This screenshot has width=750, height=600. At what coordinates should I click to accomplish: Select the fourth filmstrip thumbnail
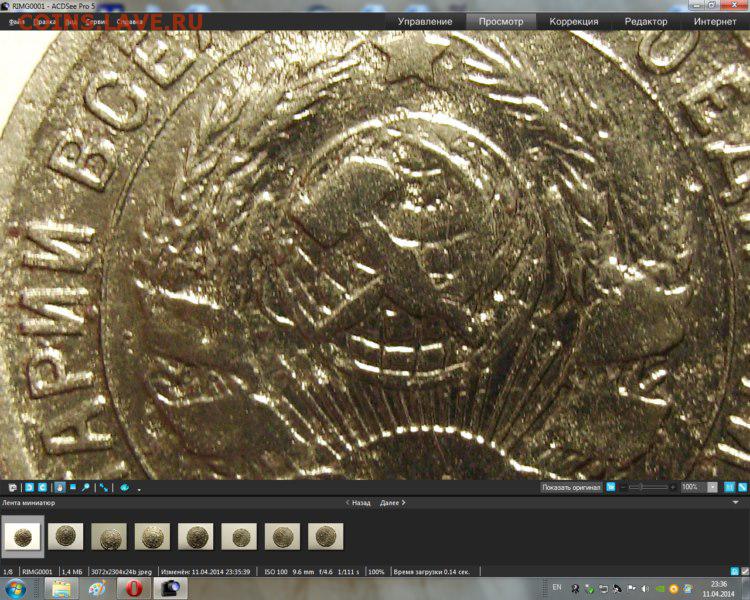pos(152,536)
